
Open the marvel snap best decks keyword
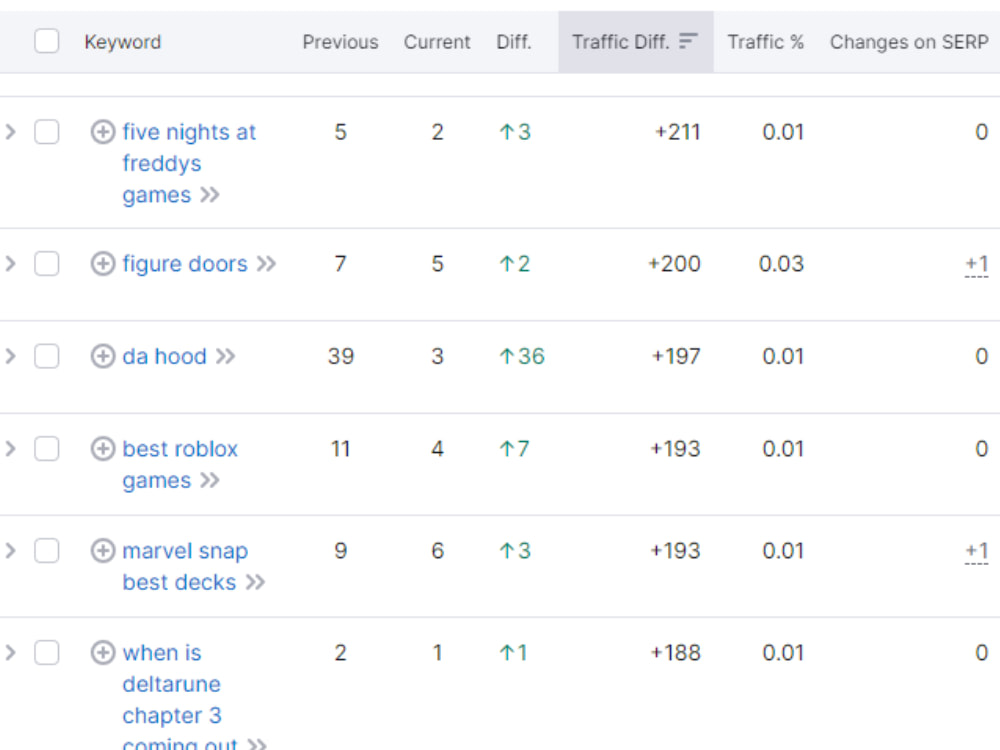tap(185, 566)
